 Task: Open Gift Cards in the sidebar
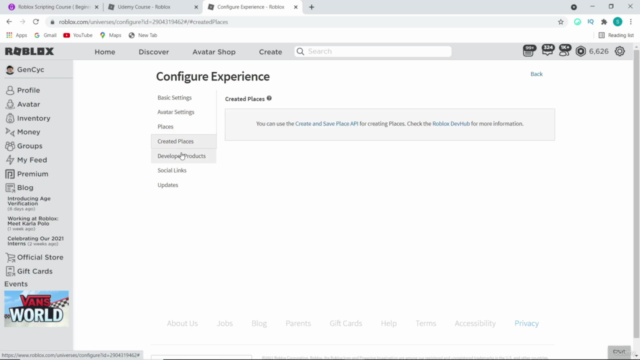coord(29,271)
